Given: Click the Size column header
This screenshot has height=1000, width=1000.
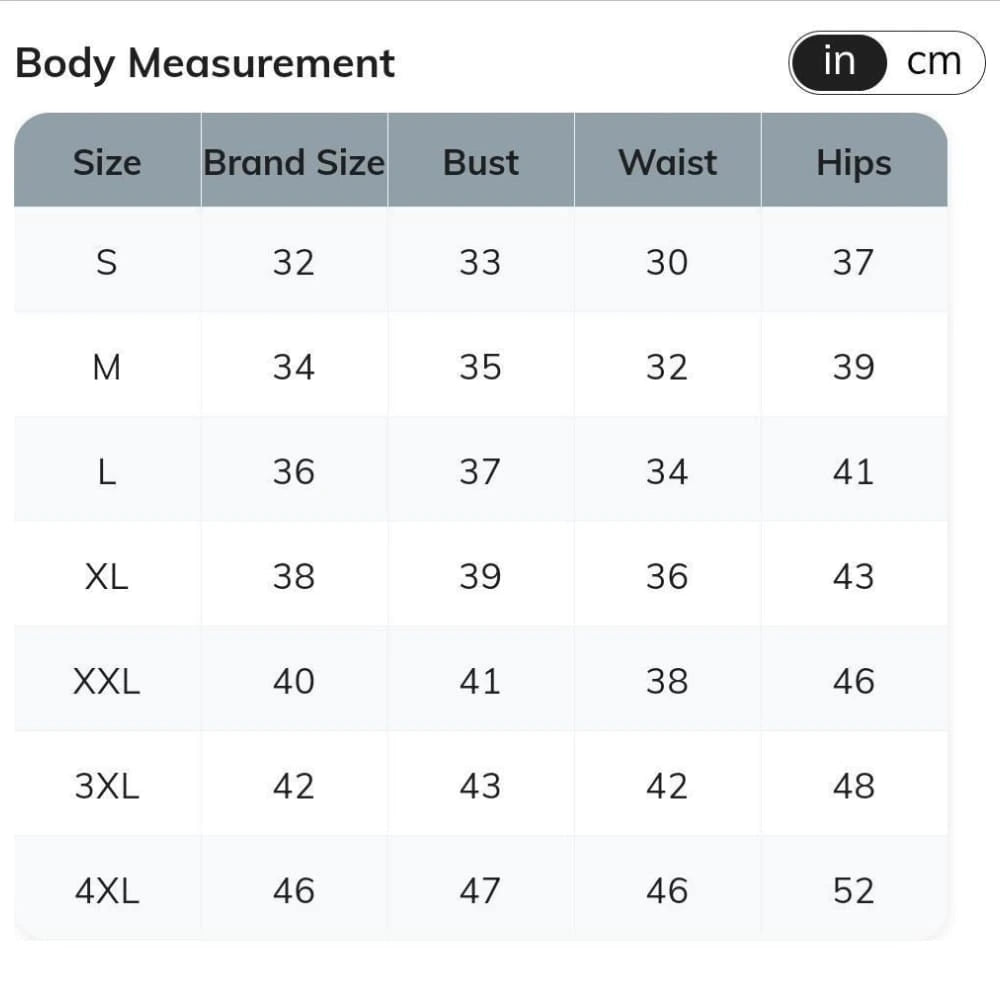Looking at the screenshot, I should tap(107, 162).
